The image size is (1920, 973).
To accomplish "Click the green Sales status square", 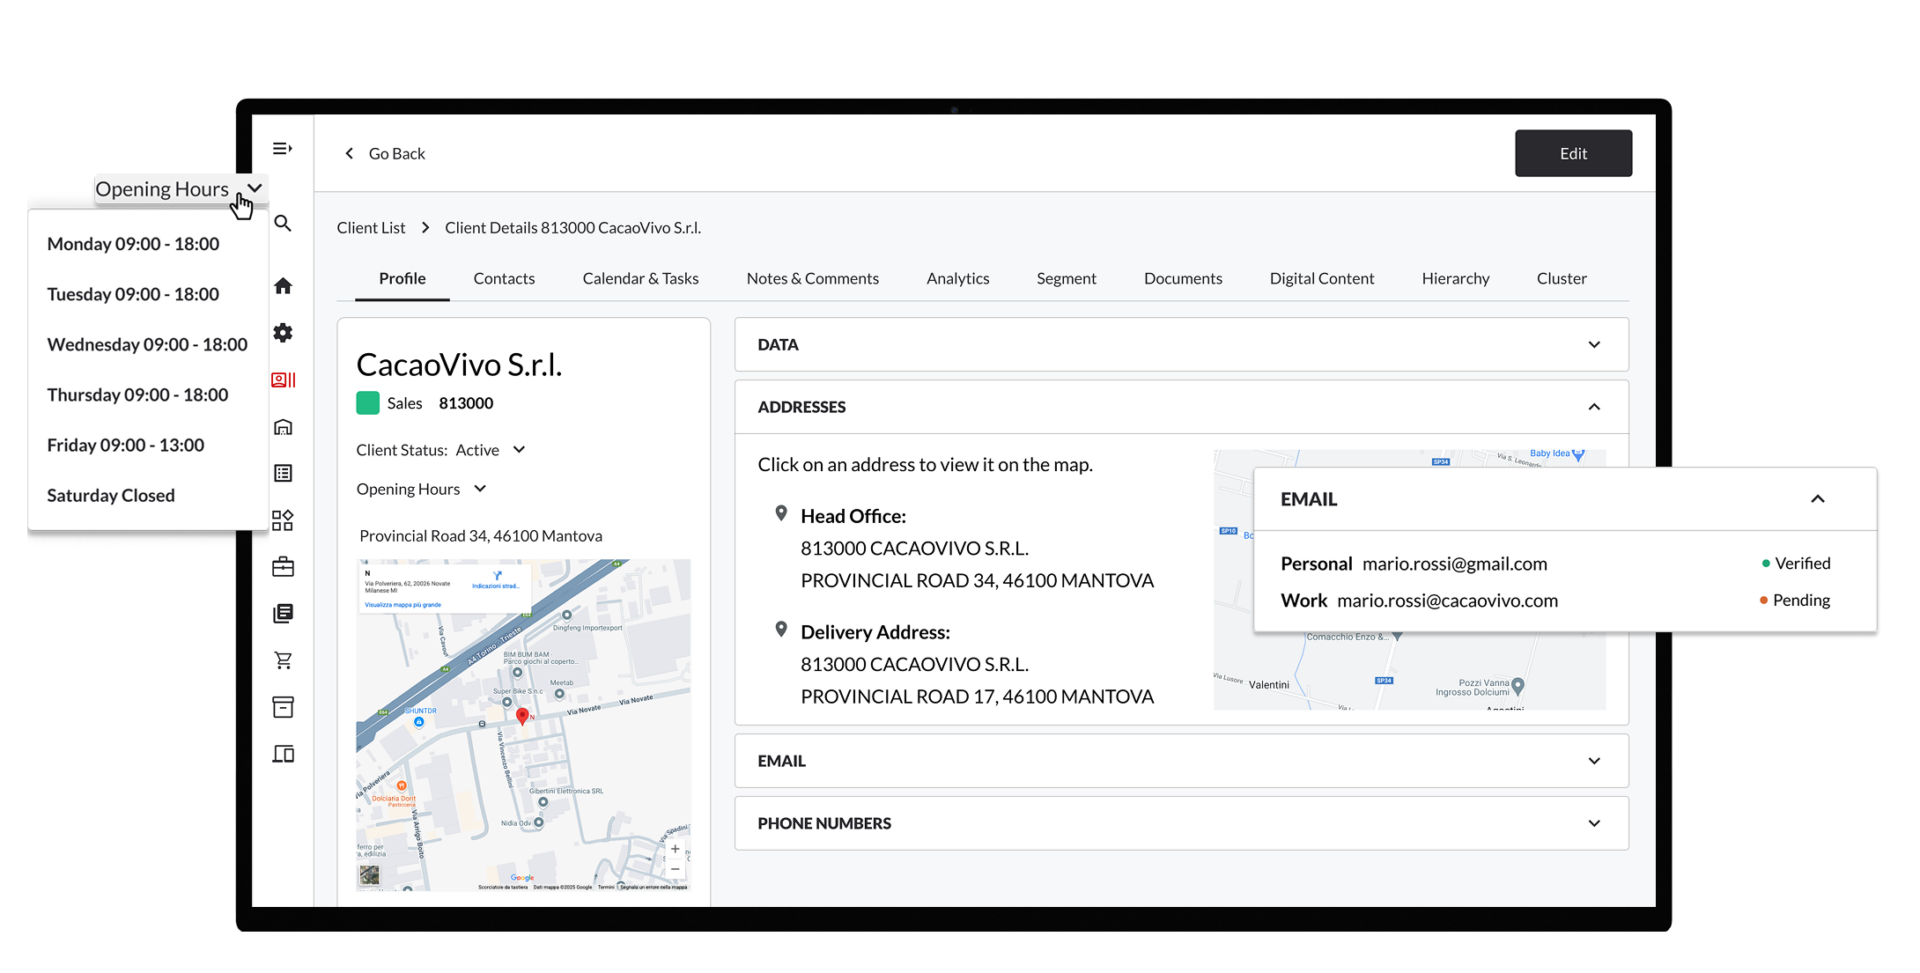I will [368, 403].
